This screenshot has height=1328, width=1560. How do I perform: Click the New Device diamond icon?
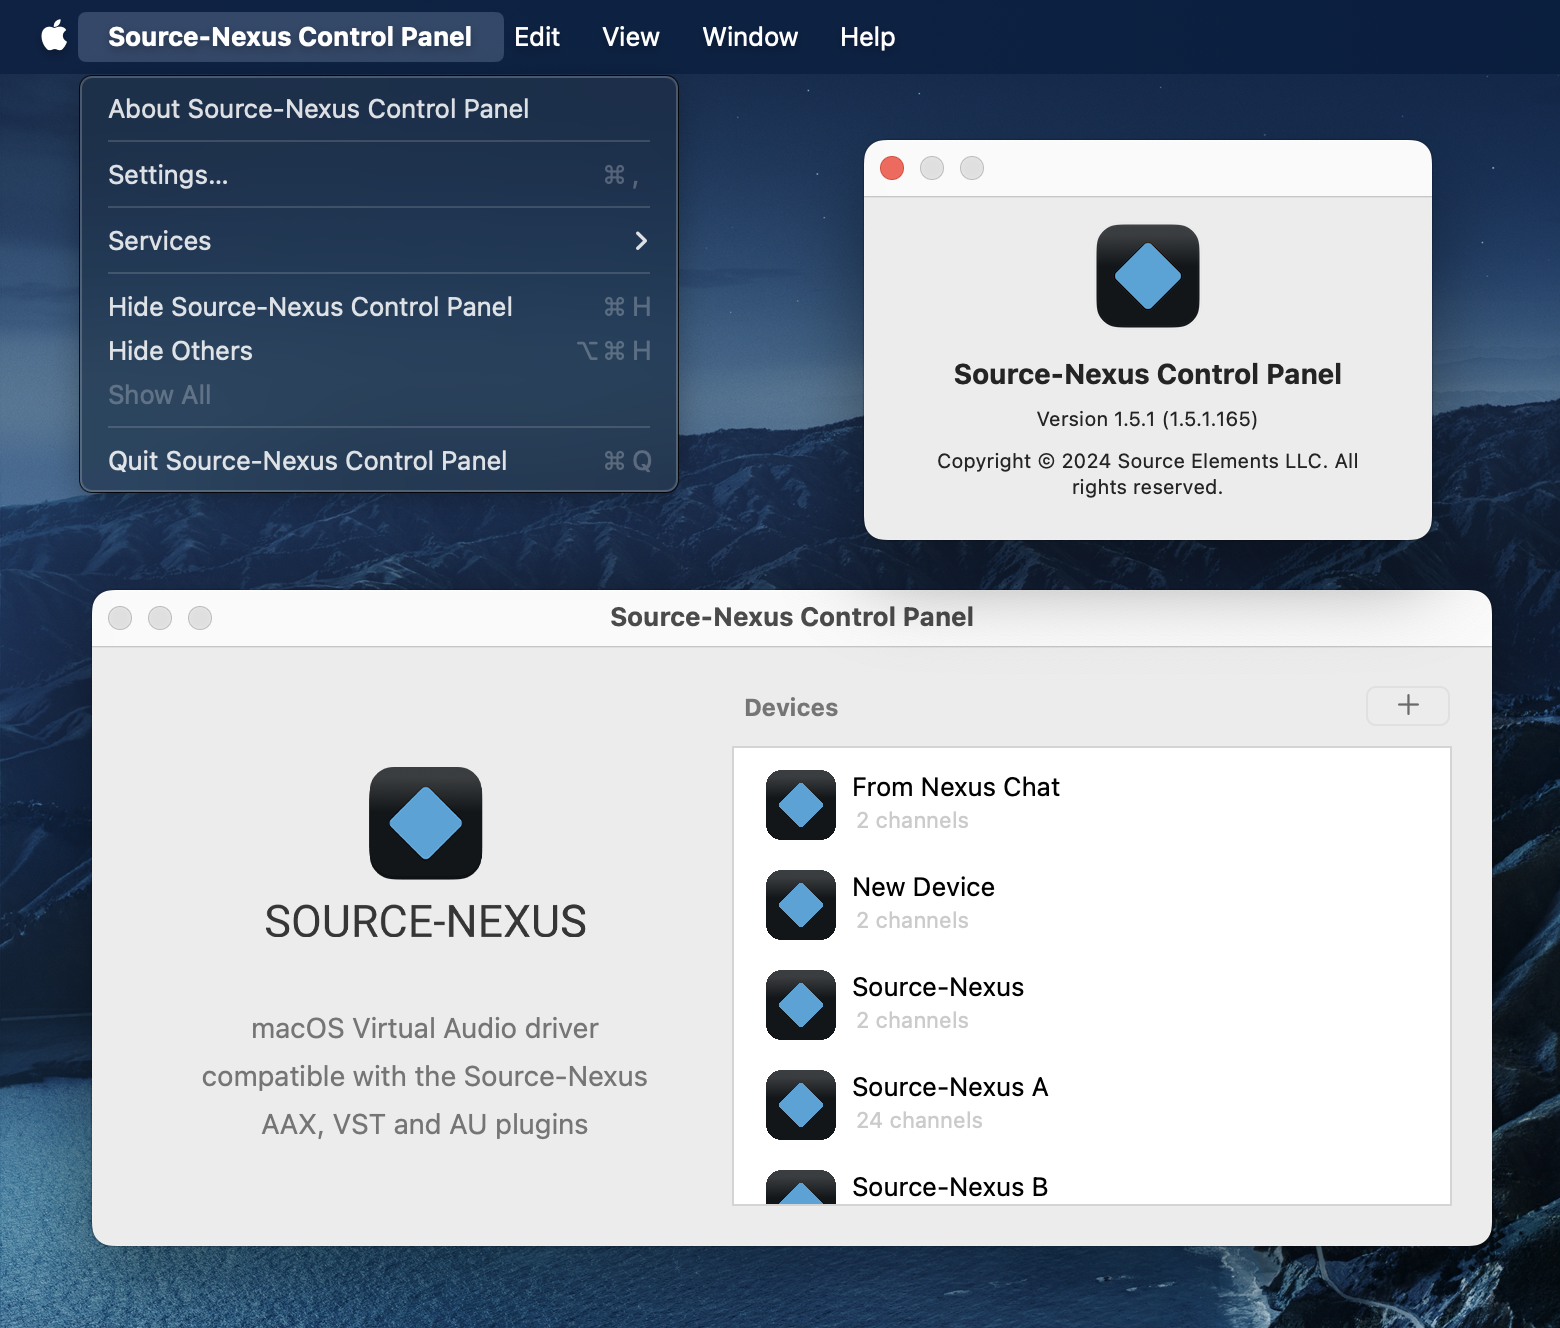800,905
